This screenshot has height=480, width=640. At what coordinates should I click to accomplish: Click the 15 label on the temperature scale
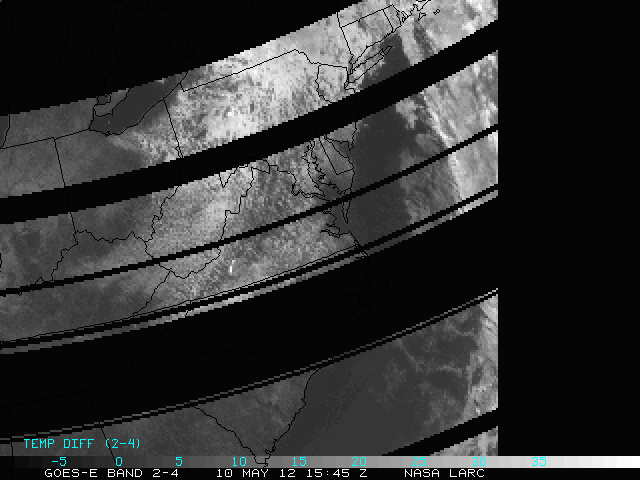298,461
